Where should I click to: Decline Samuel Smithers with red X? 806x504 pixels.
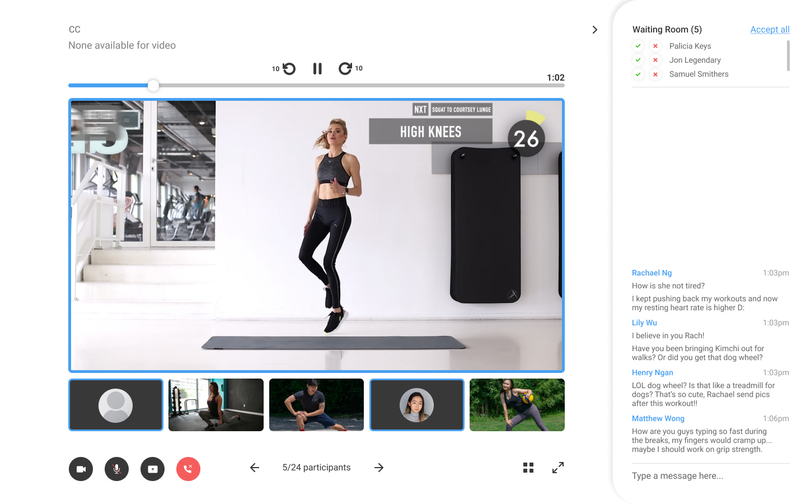(x=655, y=74)
